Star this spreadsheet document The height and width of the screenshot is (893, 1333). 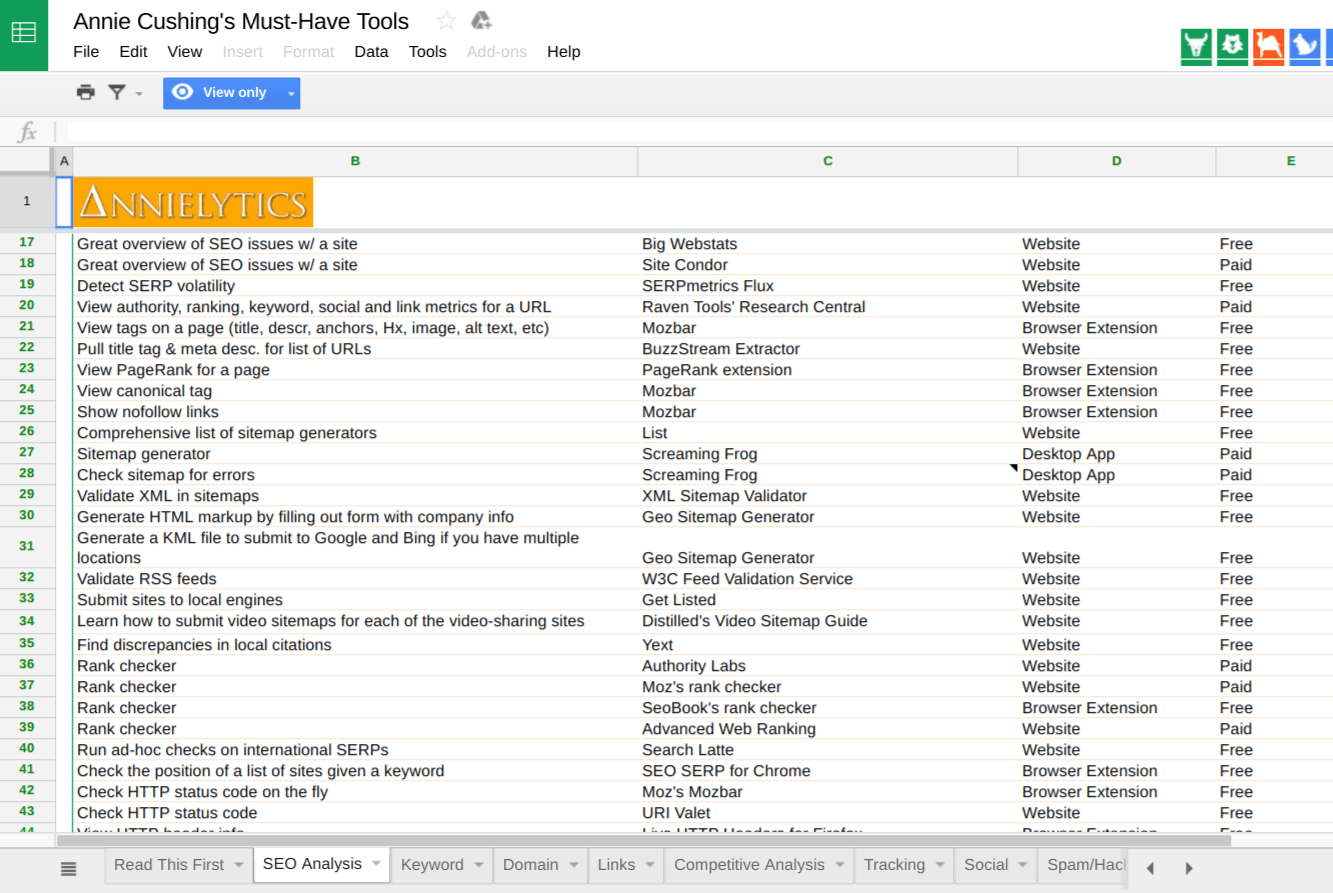[446, 21]
